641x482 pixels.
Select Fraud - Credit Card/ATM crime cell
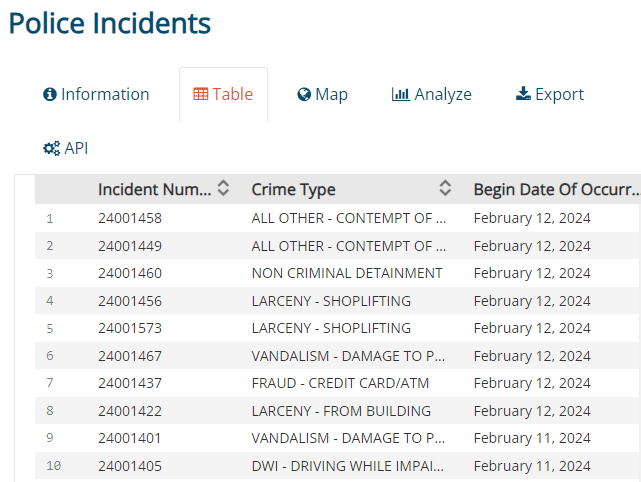(338, 383)
